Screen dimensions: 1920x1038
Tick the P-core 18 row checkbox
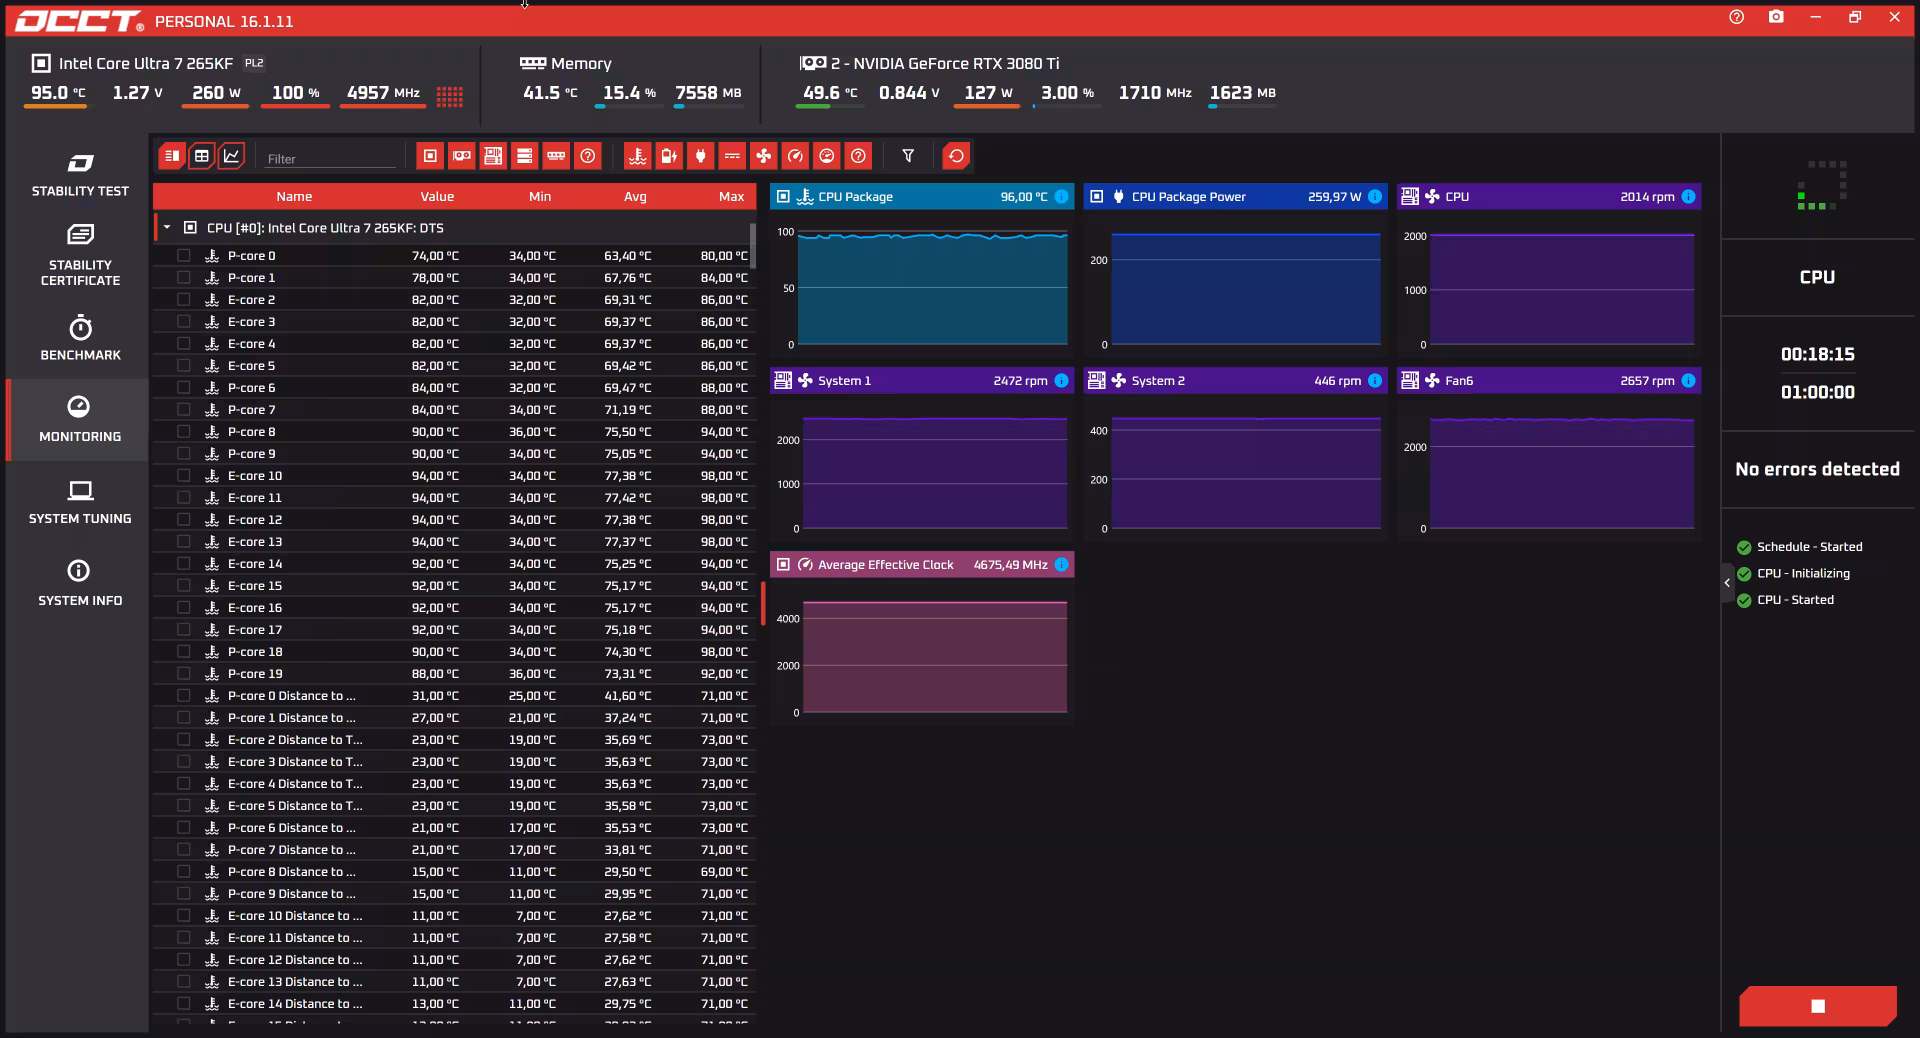(184, 652)
